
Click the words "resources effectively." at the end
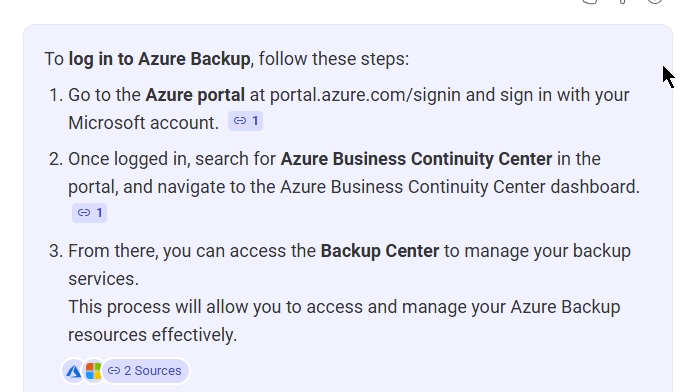pos(152,335)
